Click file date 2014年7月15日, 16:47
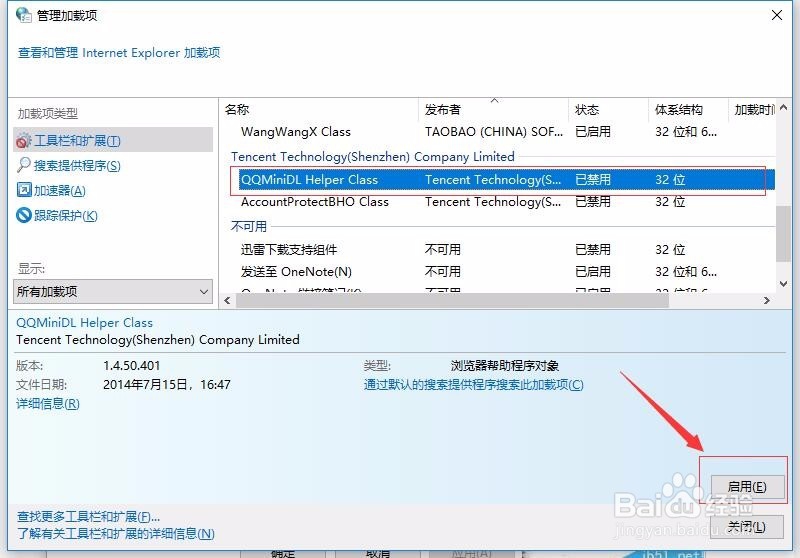Image resolution: width=800 pixels, height=558 pixels. click(167, 385)
